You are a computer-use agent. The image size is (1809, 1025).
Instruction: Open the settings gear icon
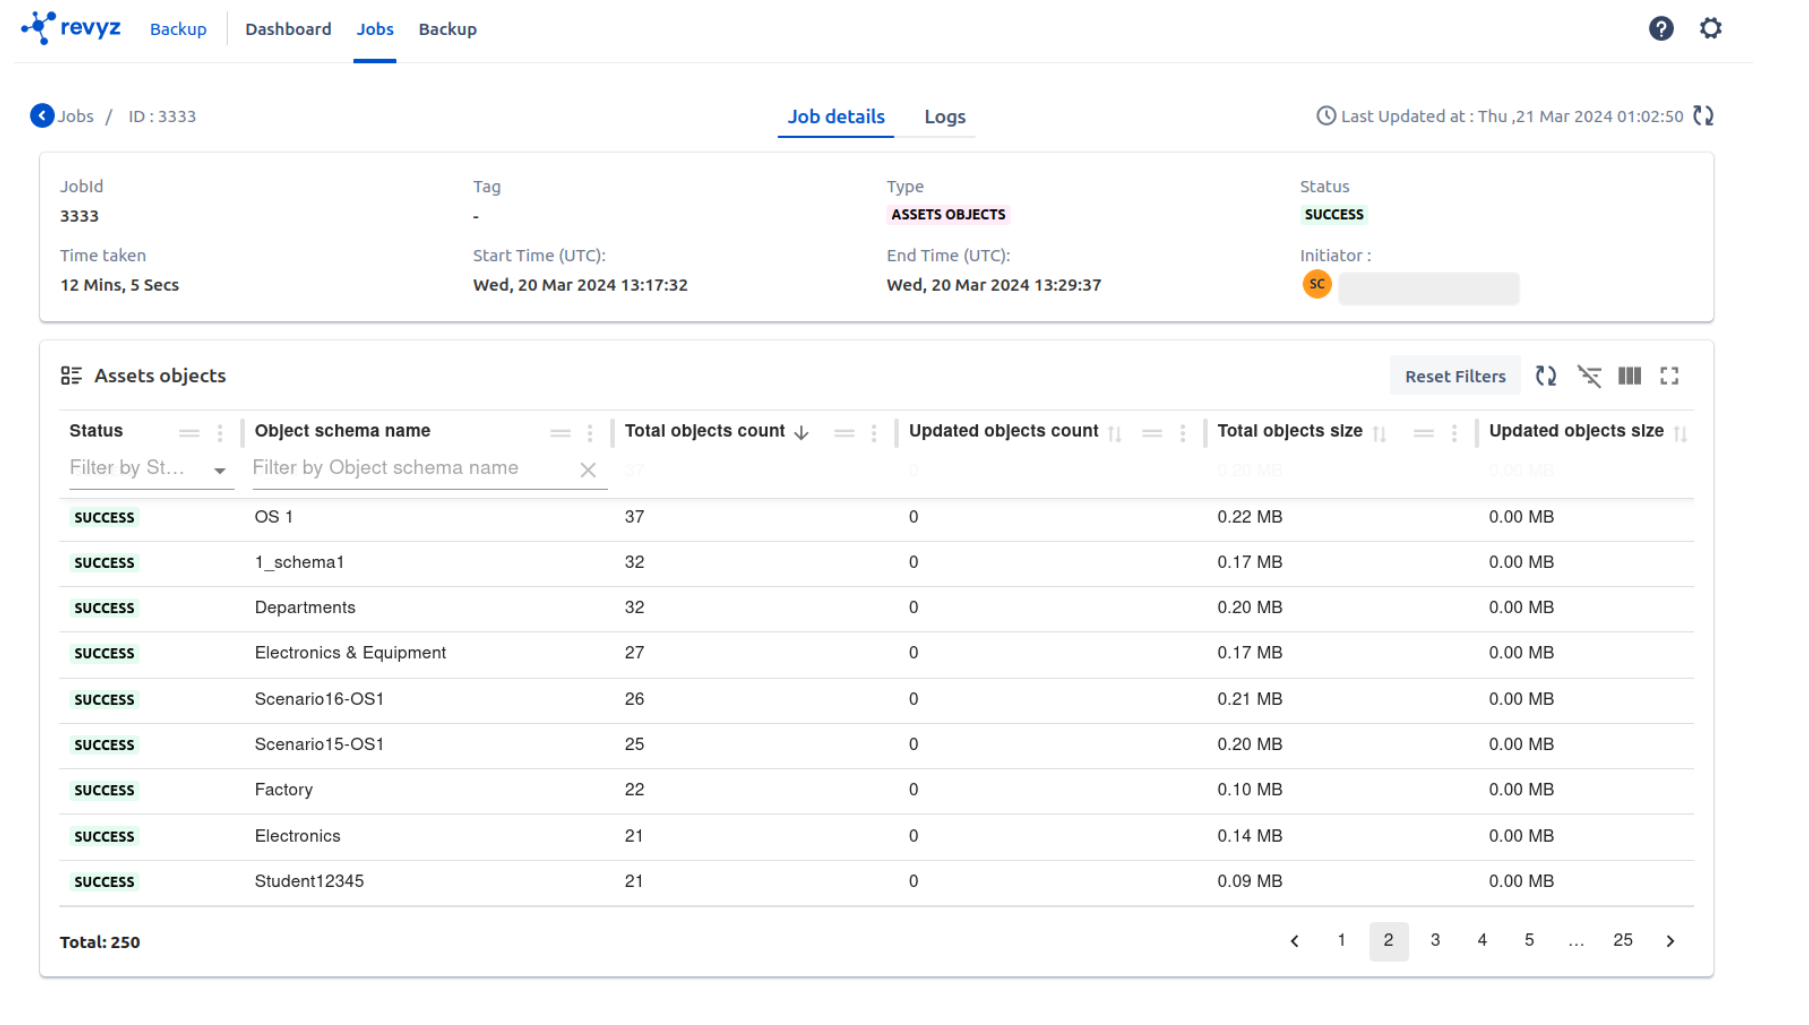1711,29
